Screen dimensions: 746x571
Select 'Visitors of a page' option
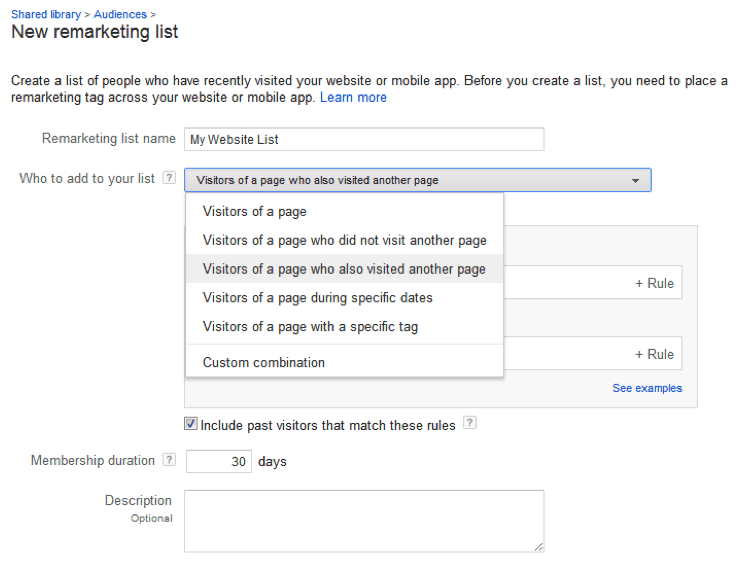click(255, 212)
